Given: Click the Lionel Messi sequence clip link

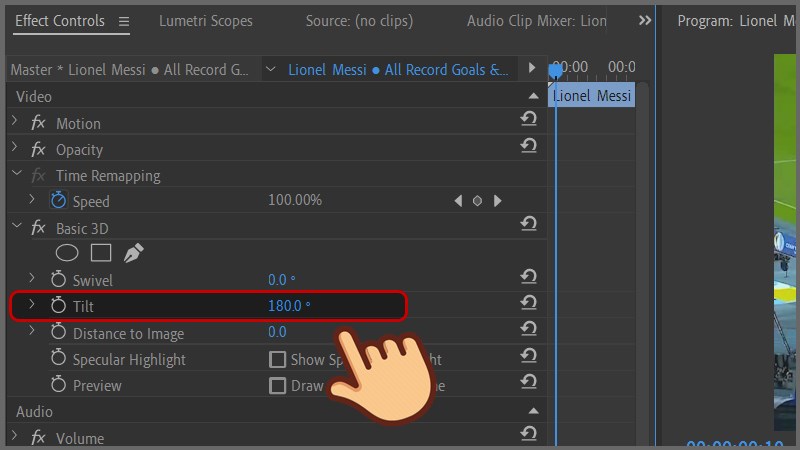Looking at the screenshot, I should (398, 69).
